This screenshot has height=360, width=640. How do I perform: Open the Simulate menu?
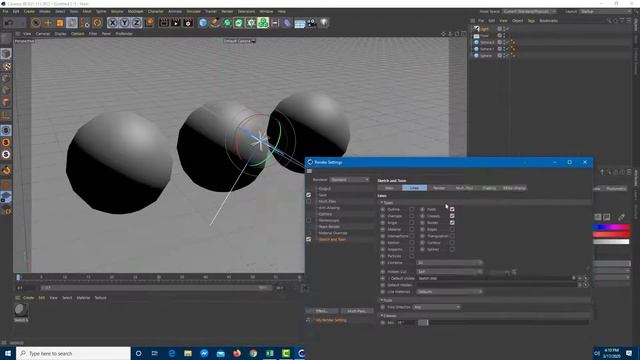pos(193,11)
